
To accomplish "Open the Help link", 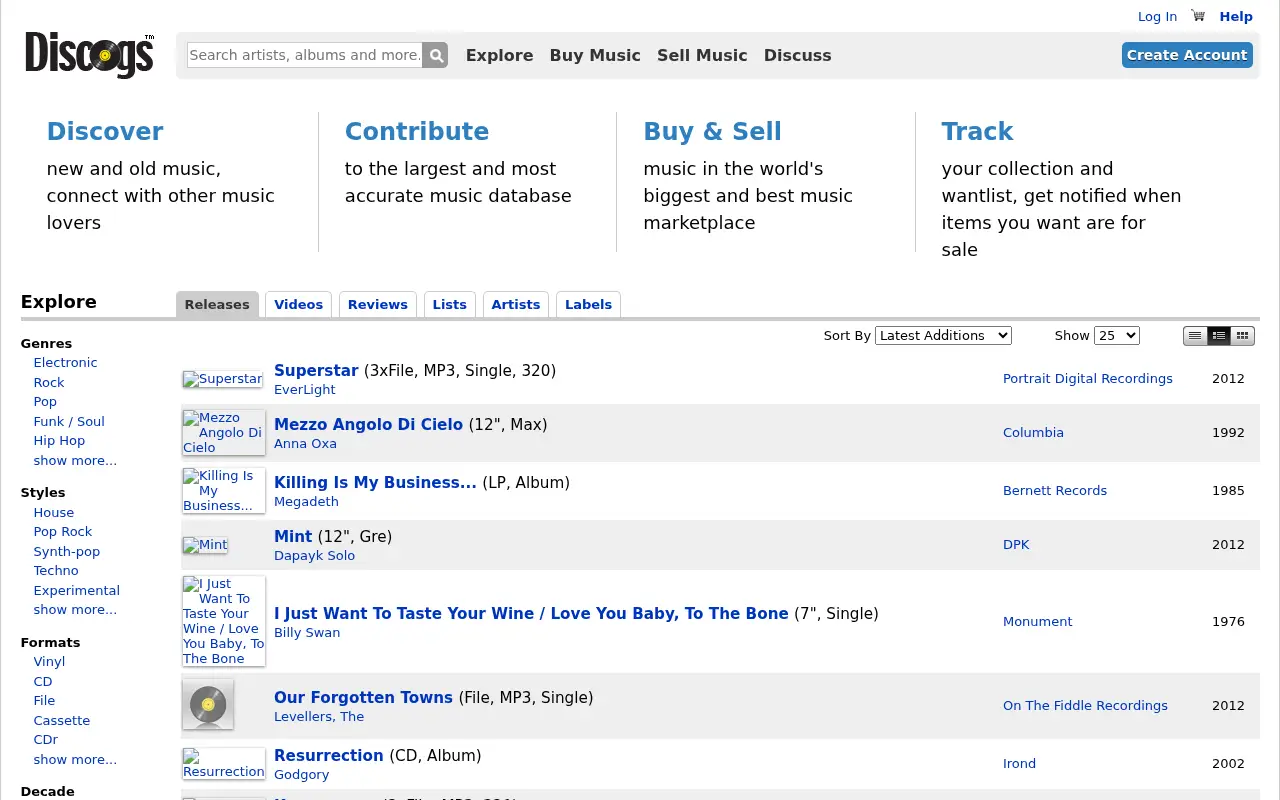I will [1236, 17].
